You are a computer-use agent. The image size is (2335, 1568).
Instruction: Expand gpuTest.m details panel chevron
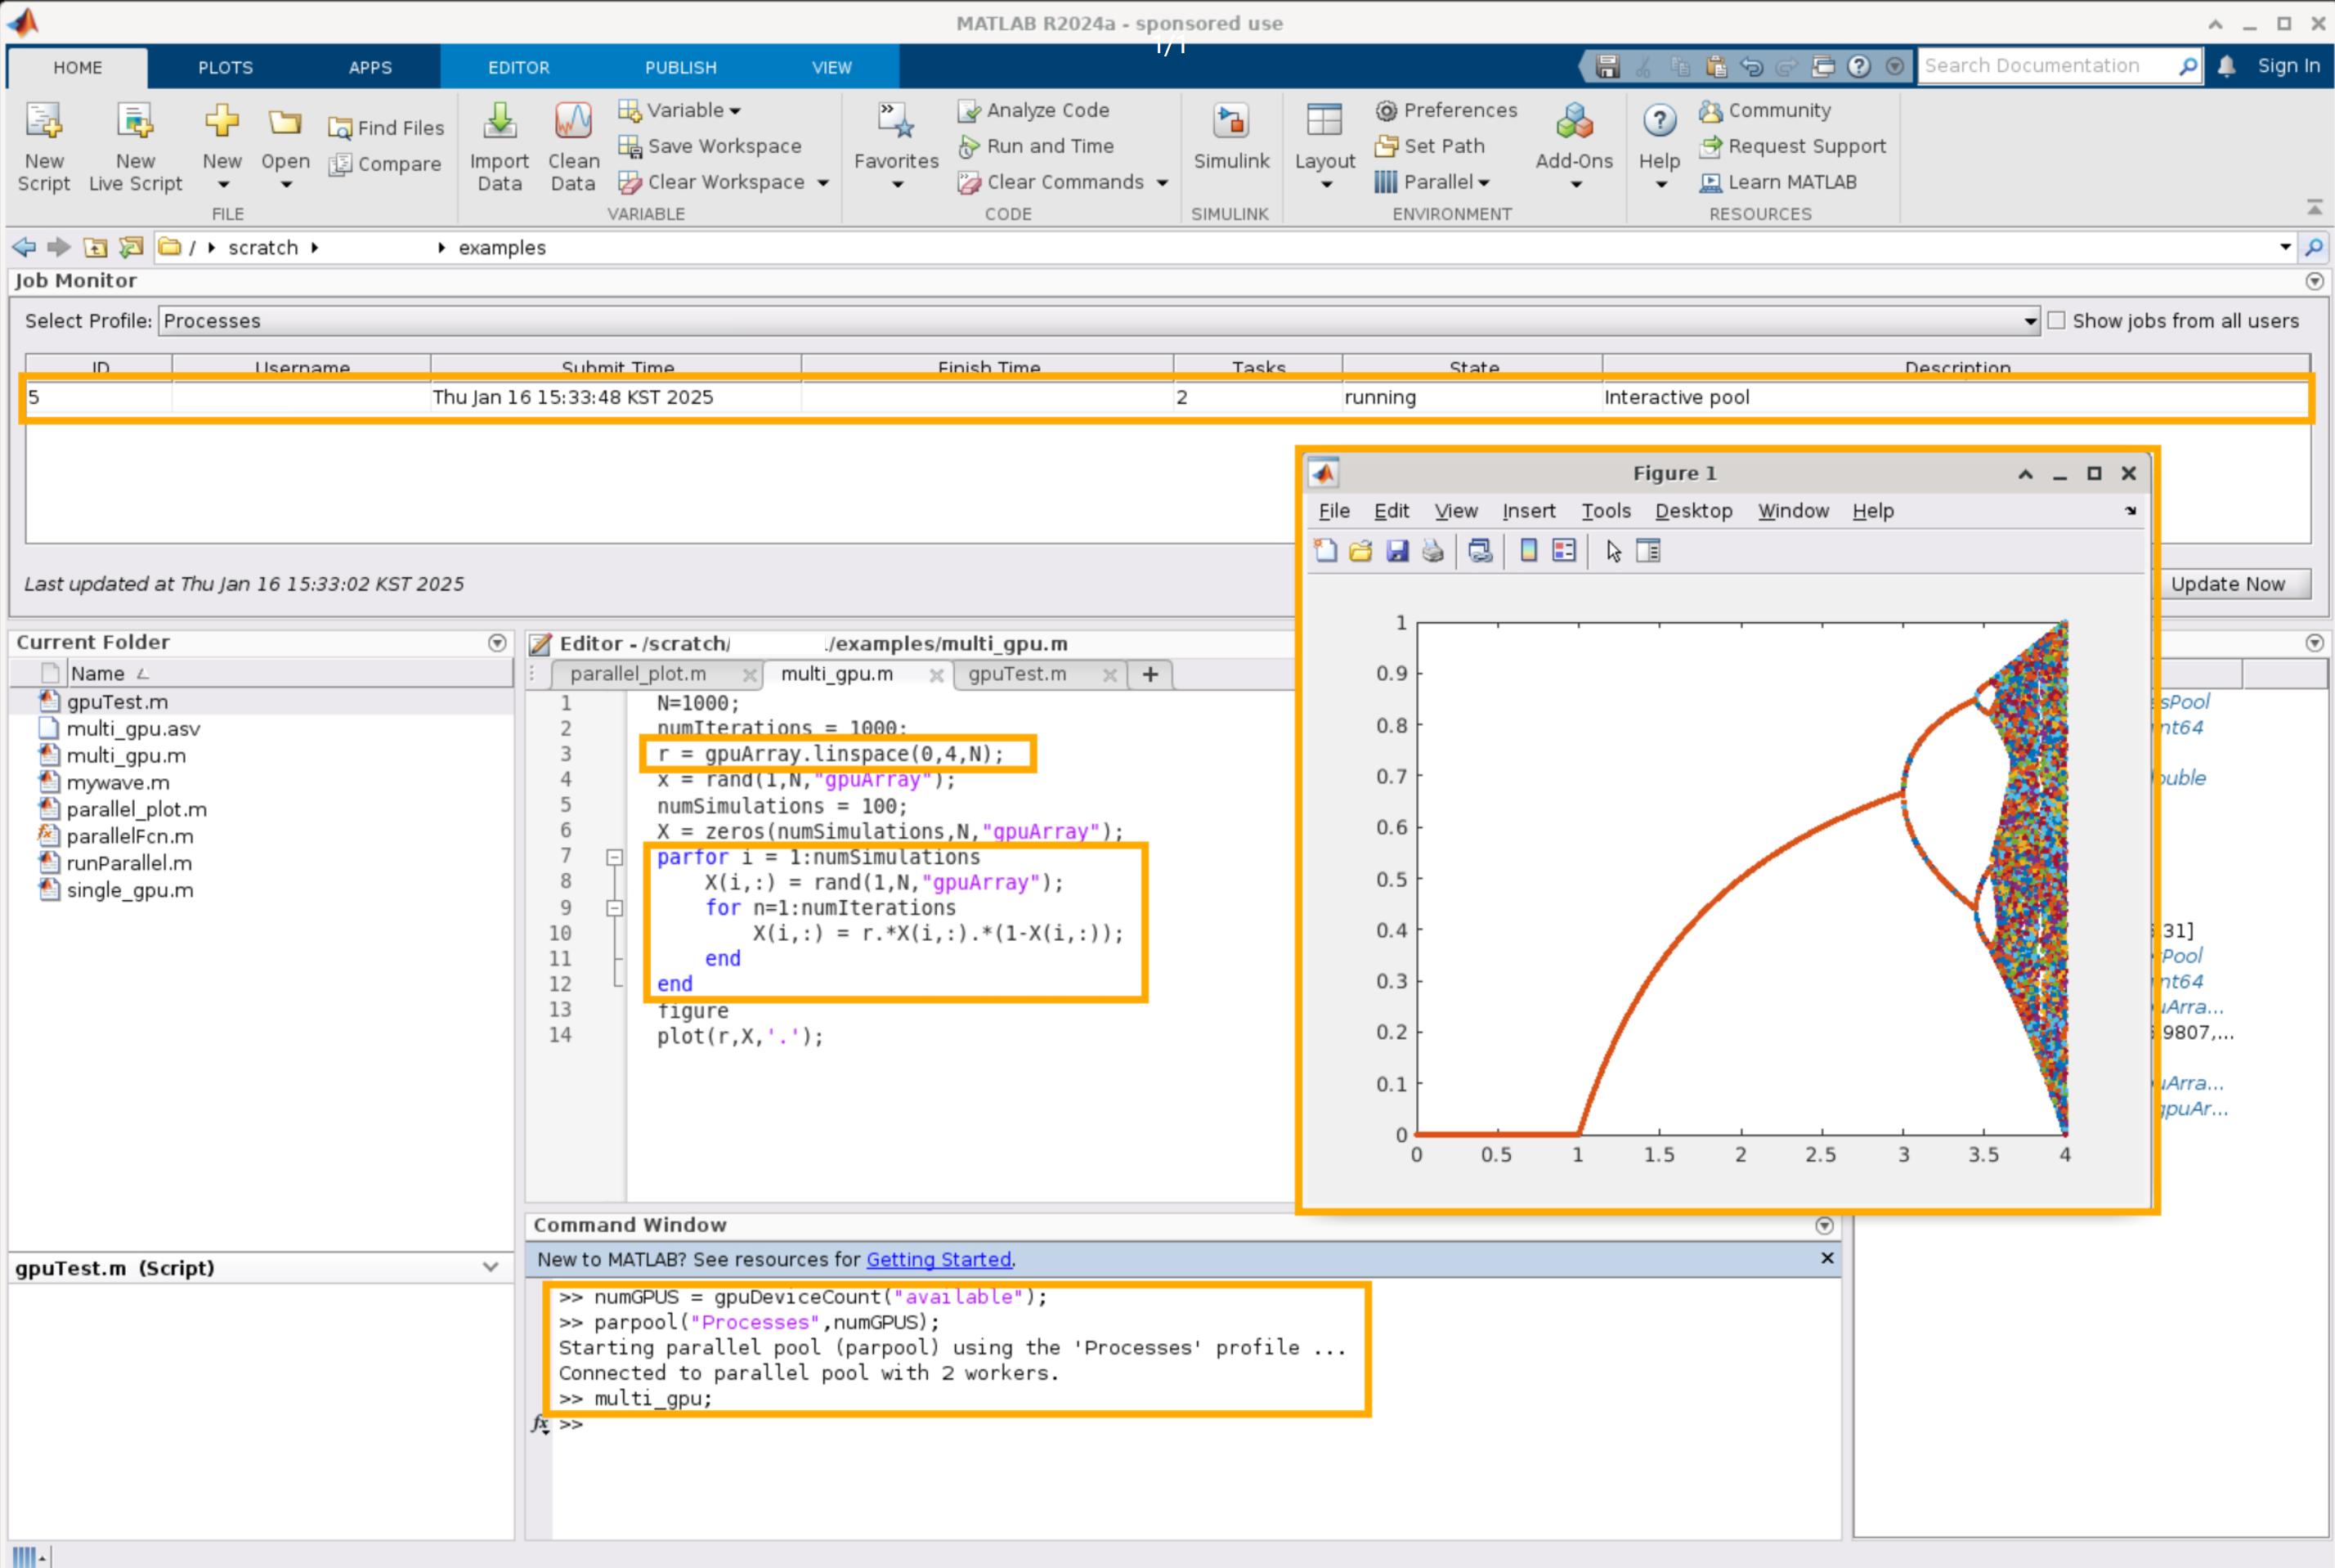click(x=490, y=1267)
